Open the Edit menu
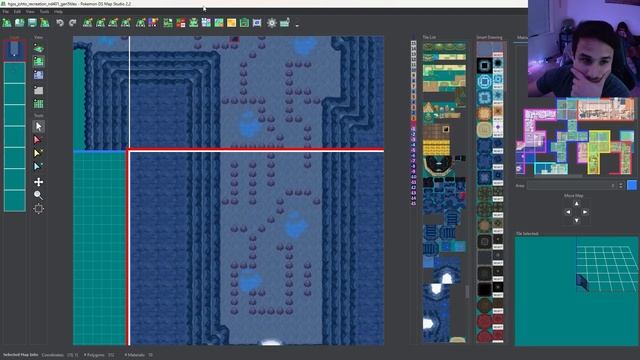Viewport: 640px width, 360px height. [17, 12]
